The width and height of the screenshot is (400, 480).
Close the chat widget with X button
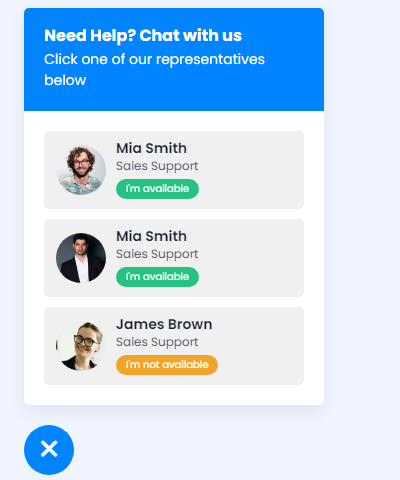coord(49,450)
